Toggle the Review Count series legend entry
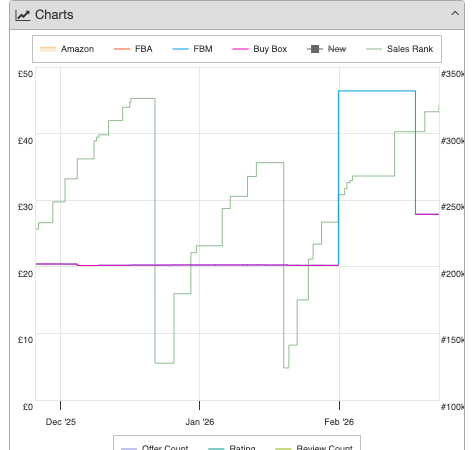This screenshot has width=474, height=450. pyautogui.click(x=314, y=447)
